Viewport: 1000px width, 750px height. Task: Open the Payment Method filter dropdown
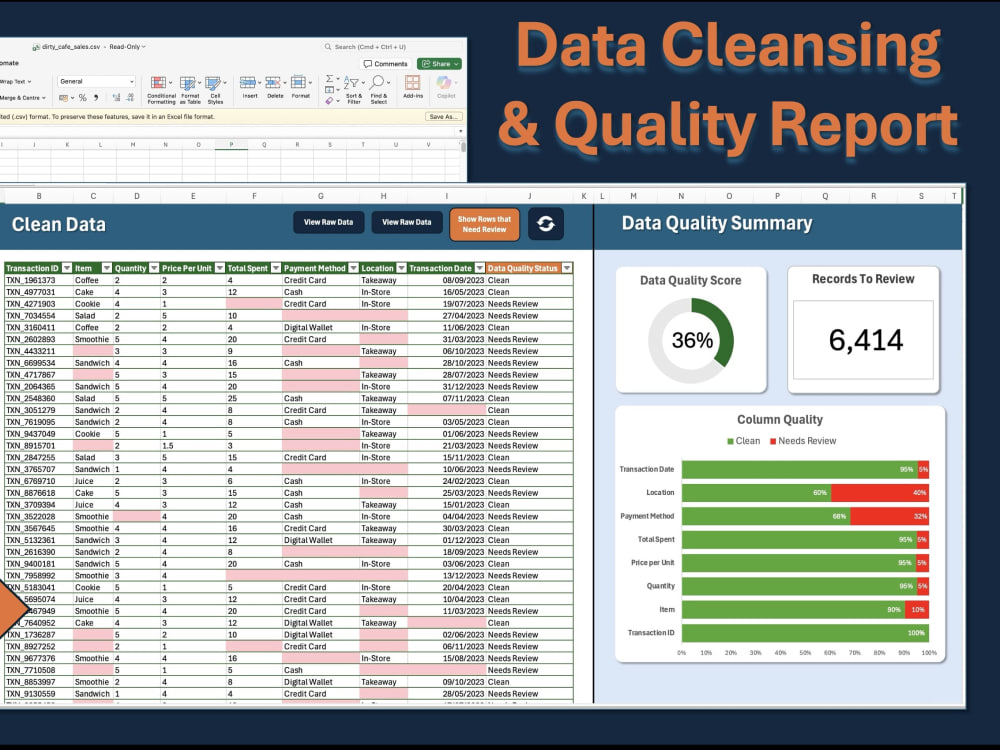pyautogui.click(x=353, y=268)
